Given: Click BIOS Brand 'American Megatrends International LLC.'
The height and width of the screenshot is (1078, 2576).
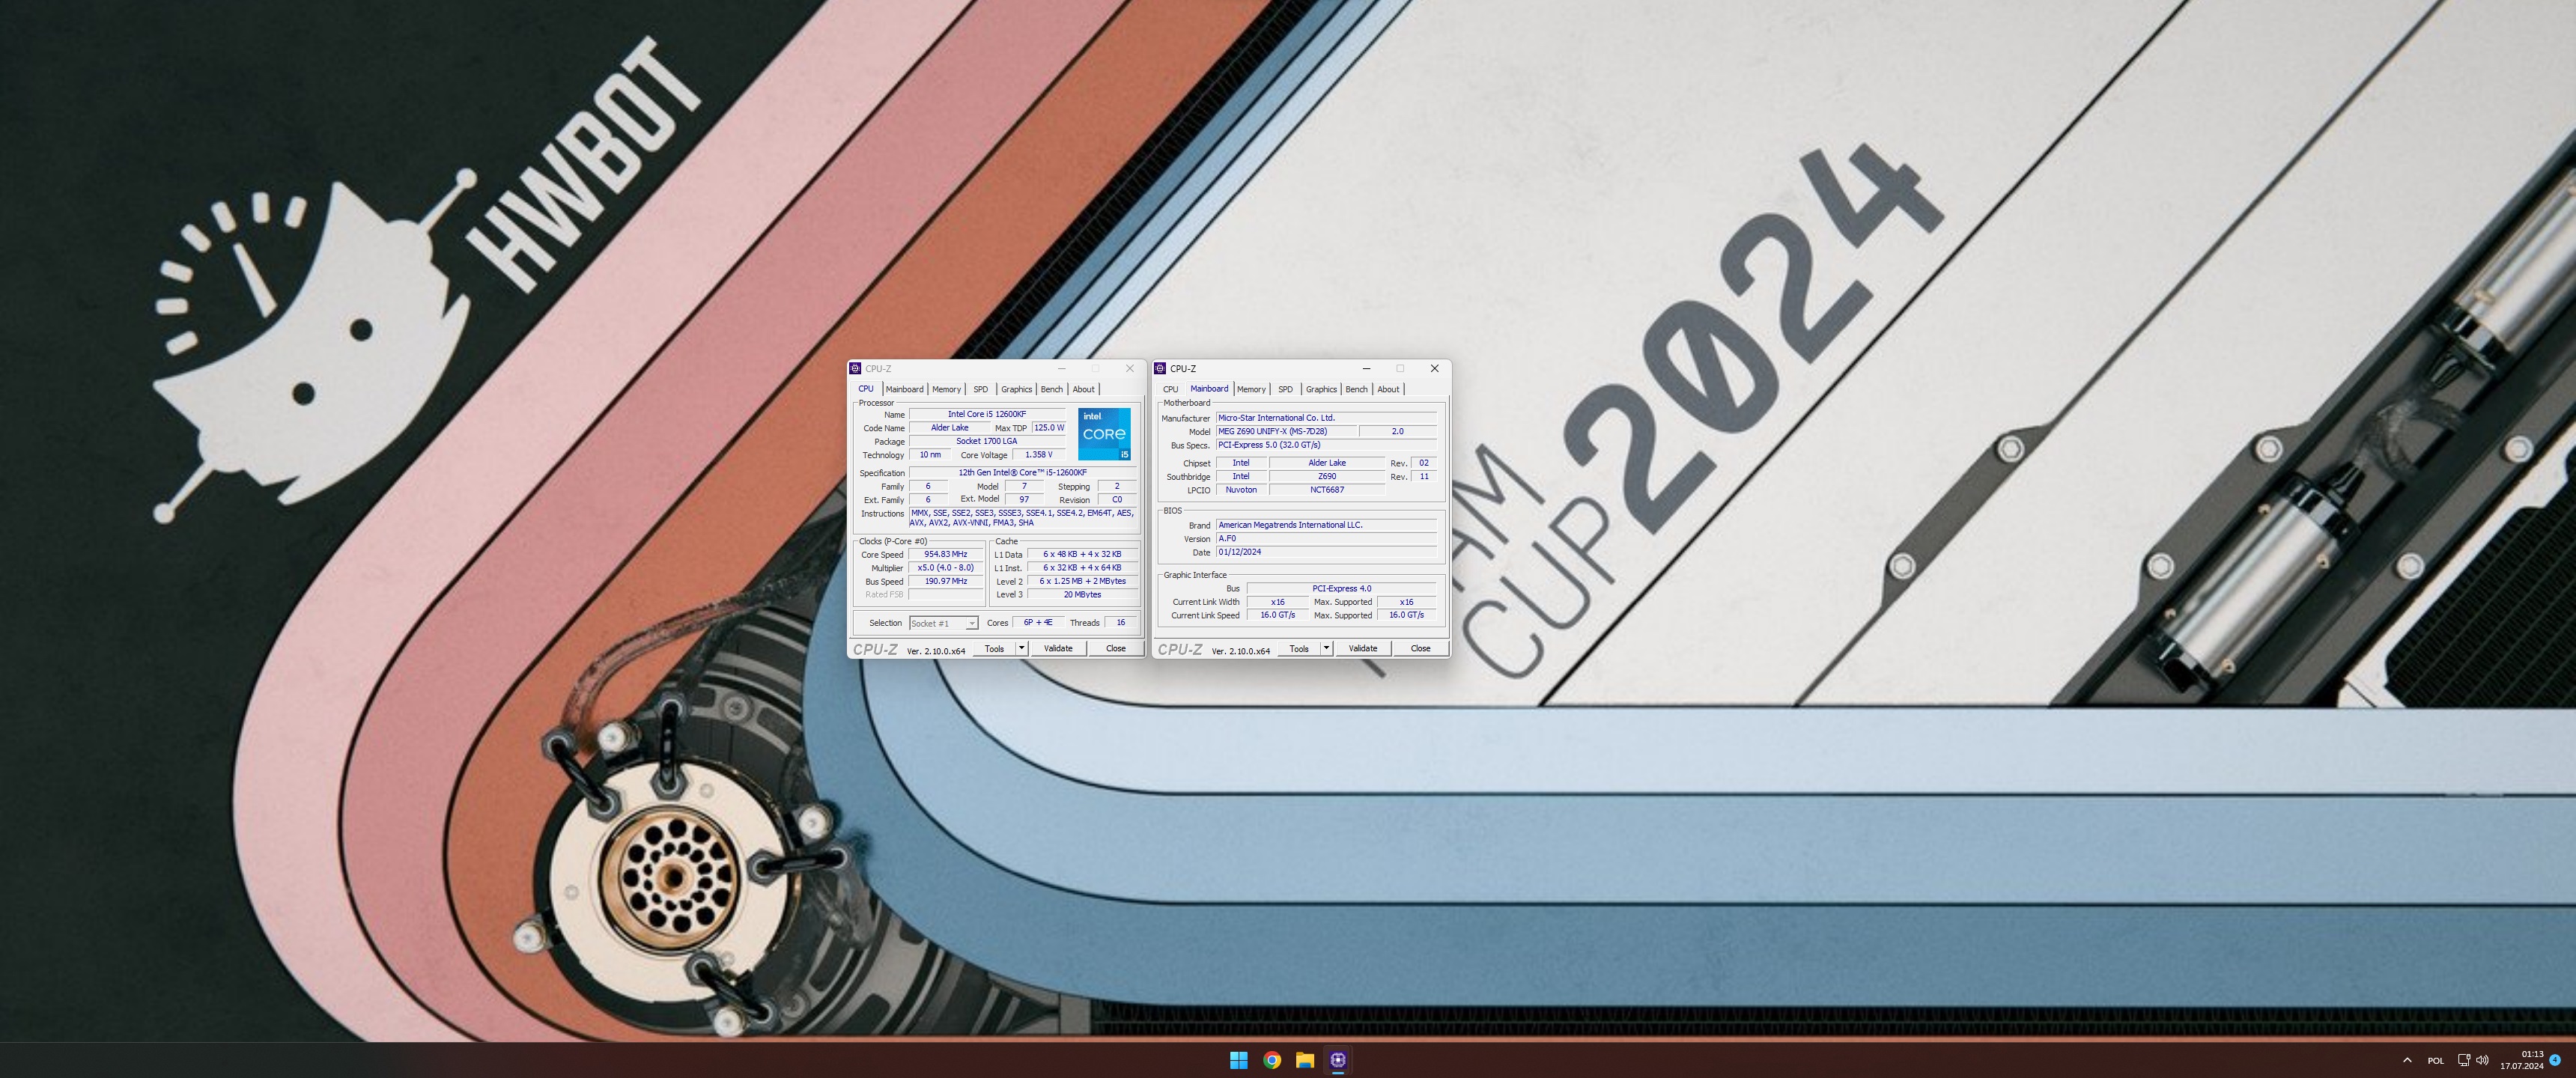Looking at the screenshot, I should pyautogui.click(x=1326, y=525).
